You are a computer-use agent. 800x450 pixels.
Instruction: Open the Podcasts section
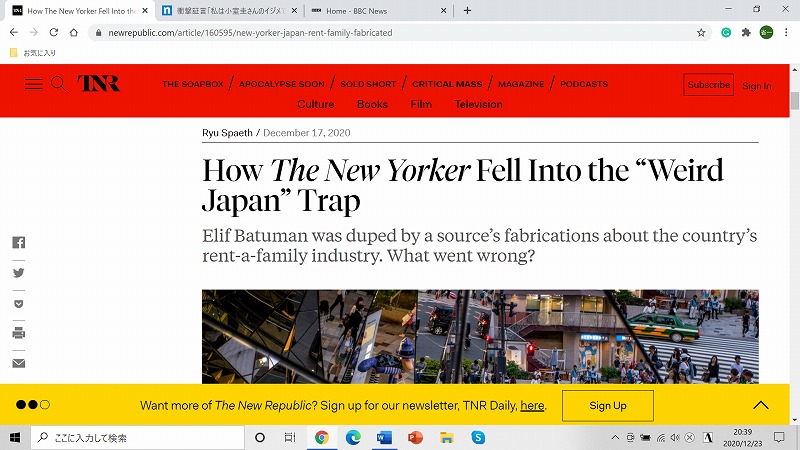(x=584, y=84)
